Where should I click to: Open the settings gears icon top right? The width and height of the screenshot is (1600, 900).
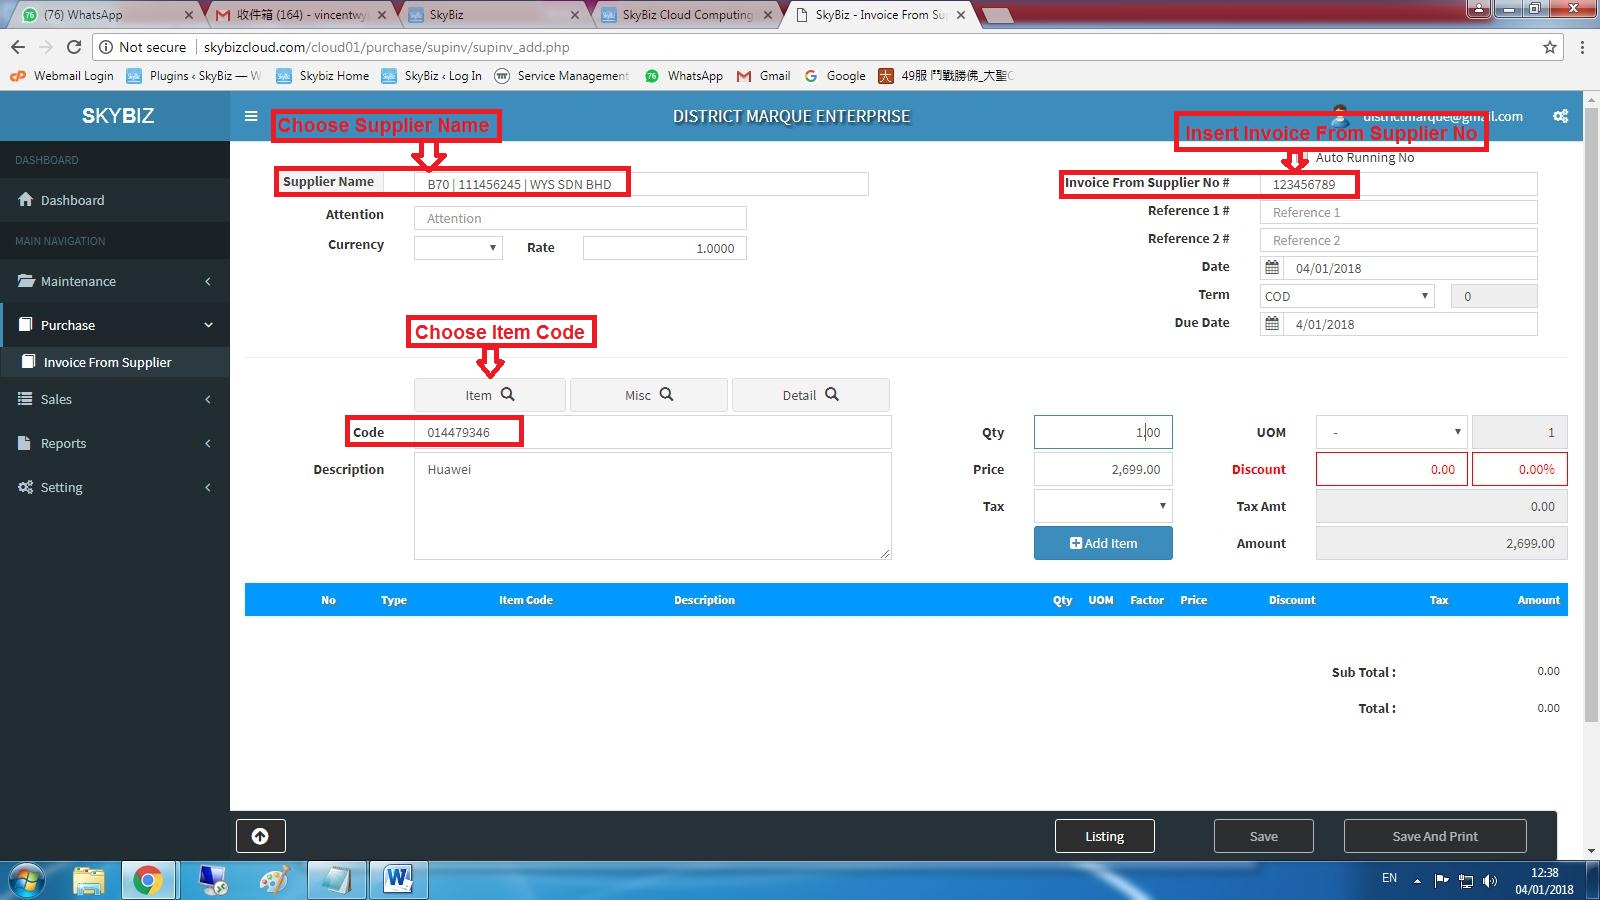click(x=1560, y=116)
